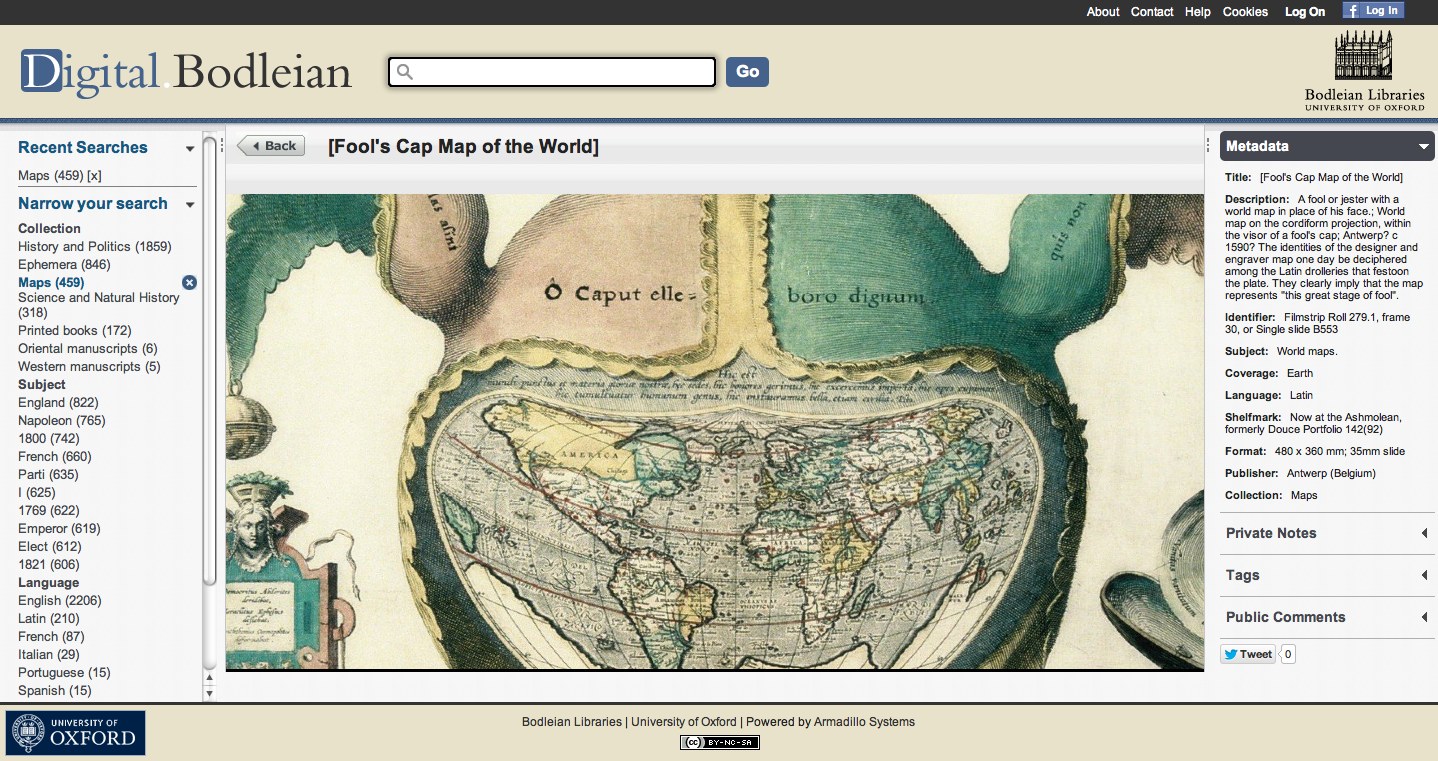Focus the search input field
The height and width of the screenshot is (761, 1438).
coord(552,72)
